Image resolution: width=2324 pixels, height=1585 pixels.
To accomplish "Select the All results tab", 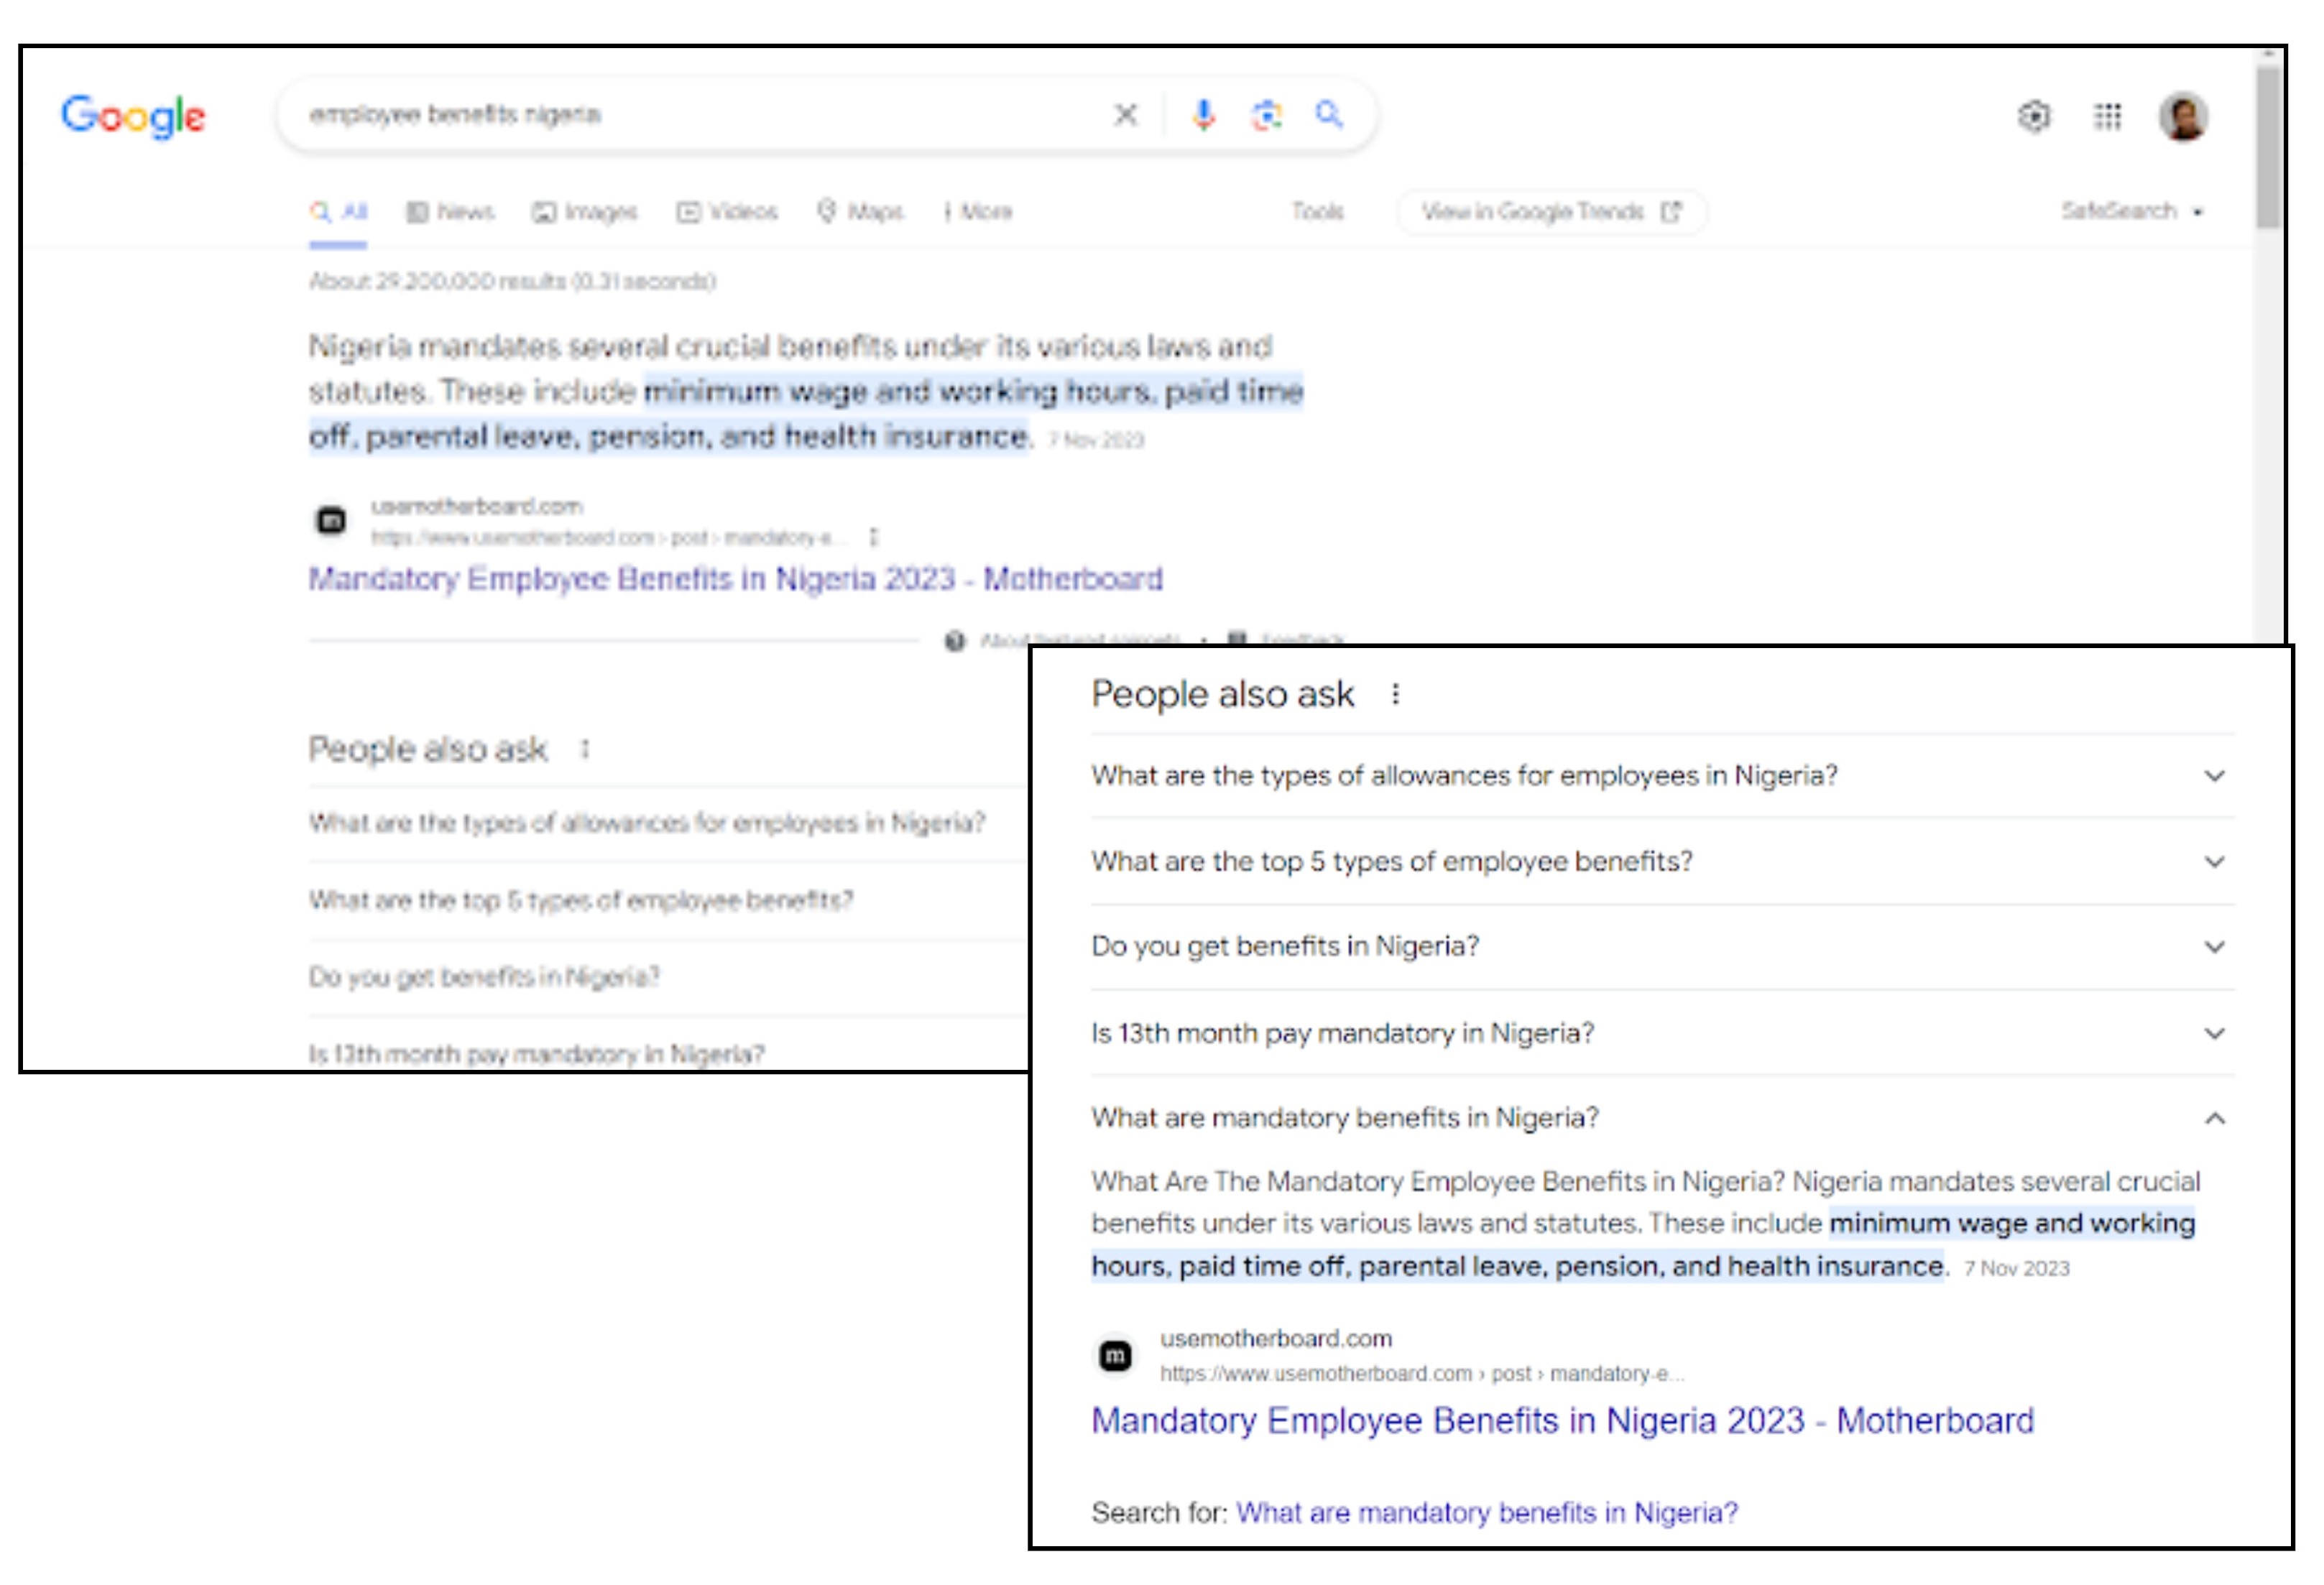I will click(338, 212).
